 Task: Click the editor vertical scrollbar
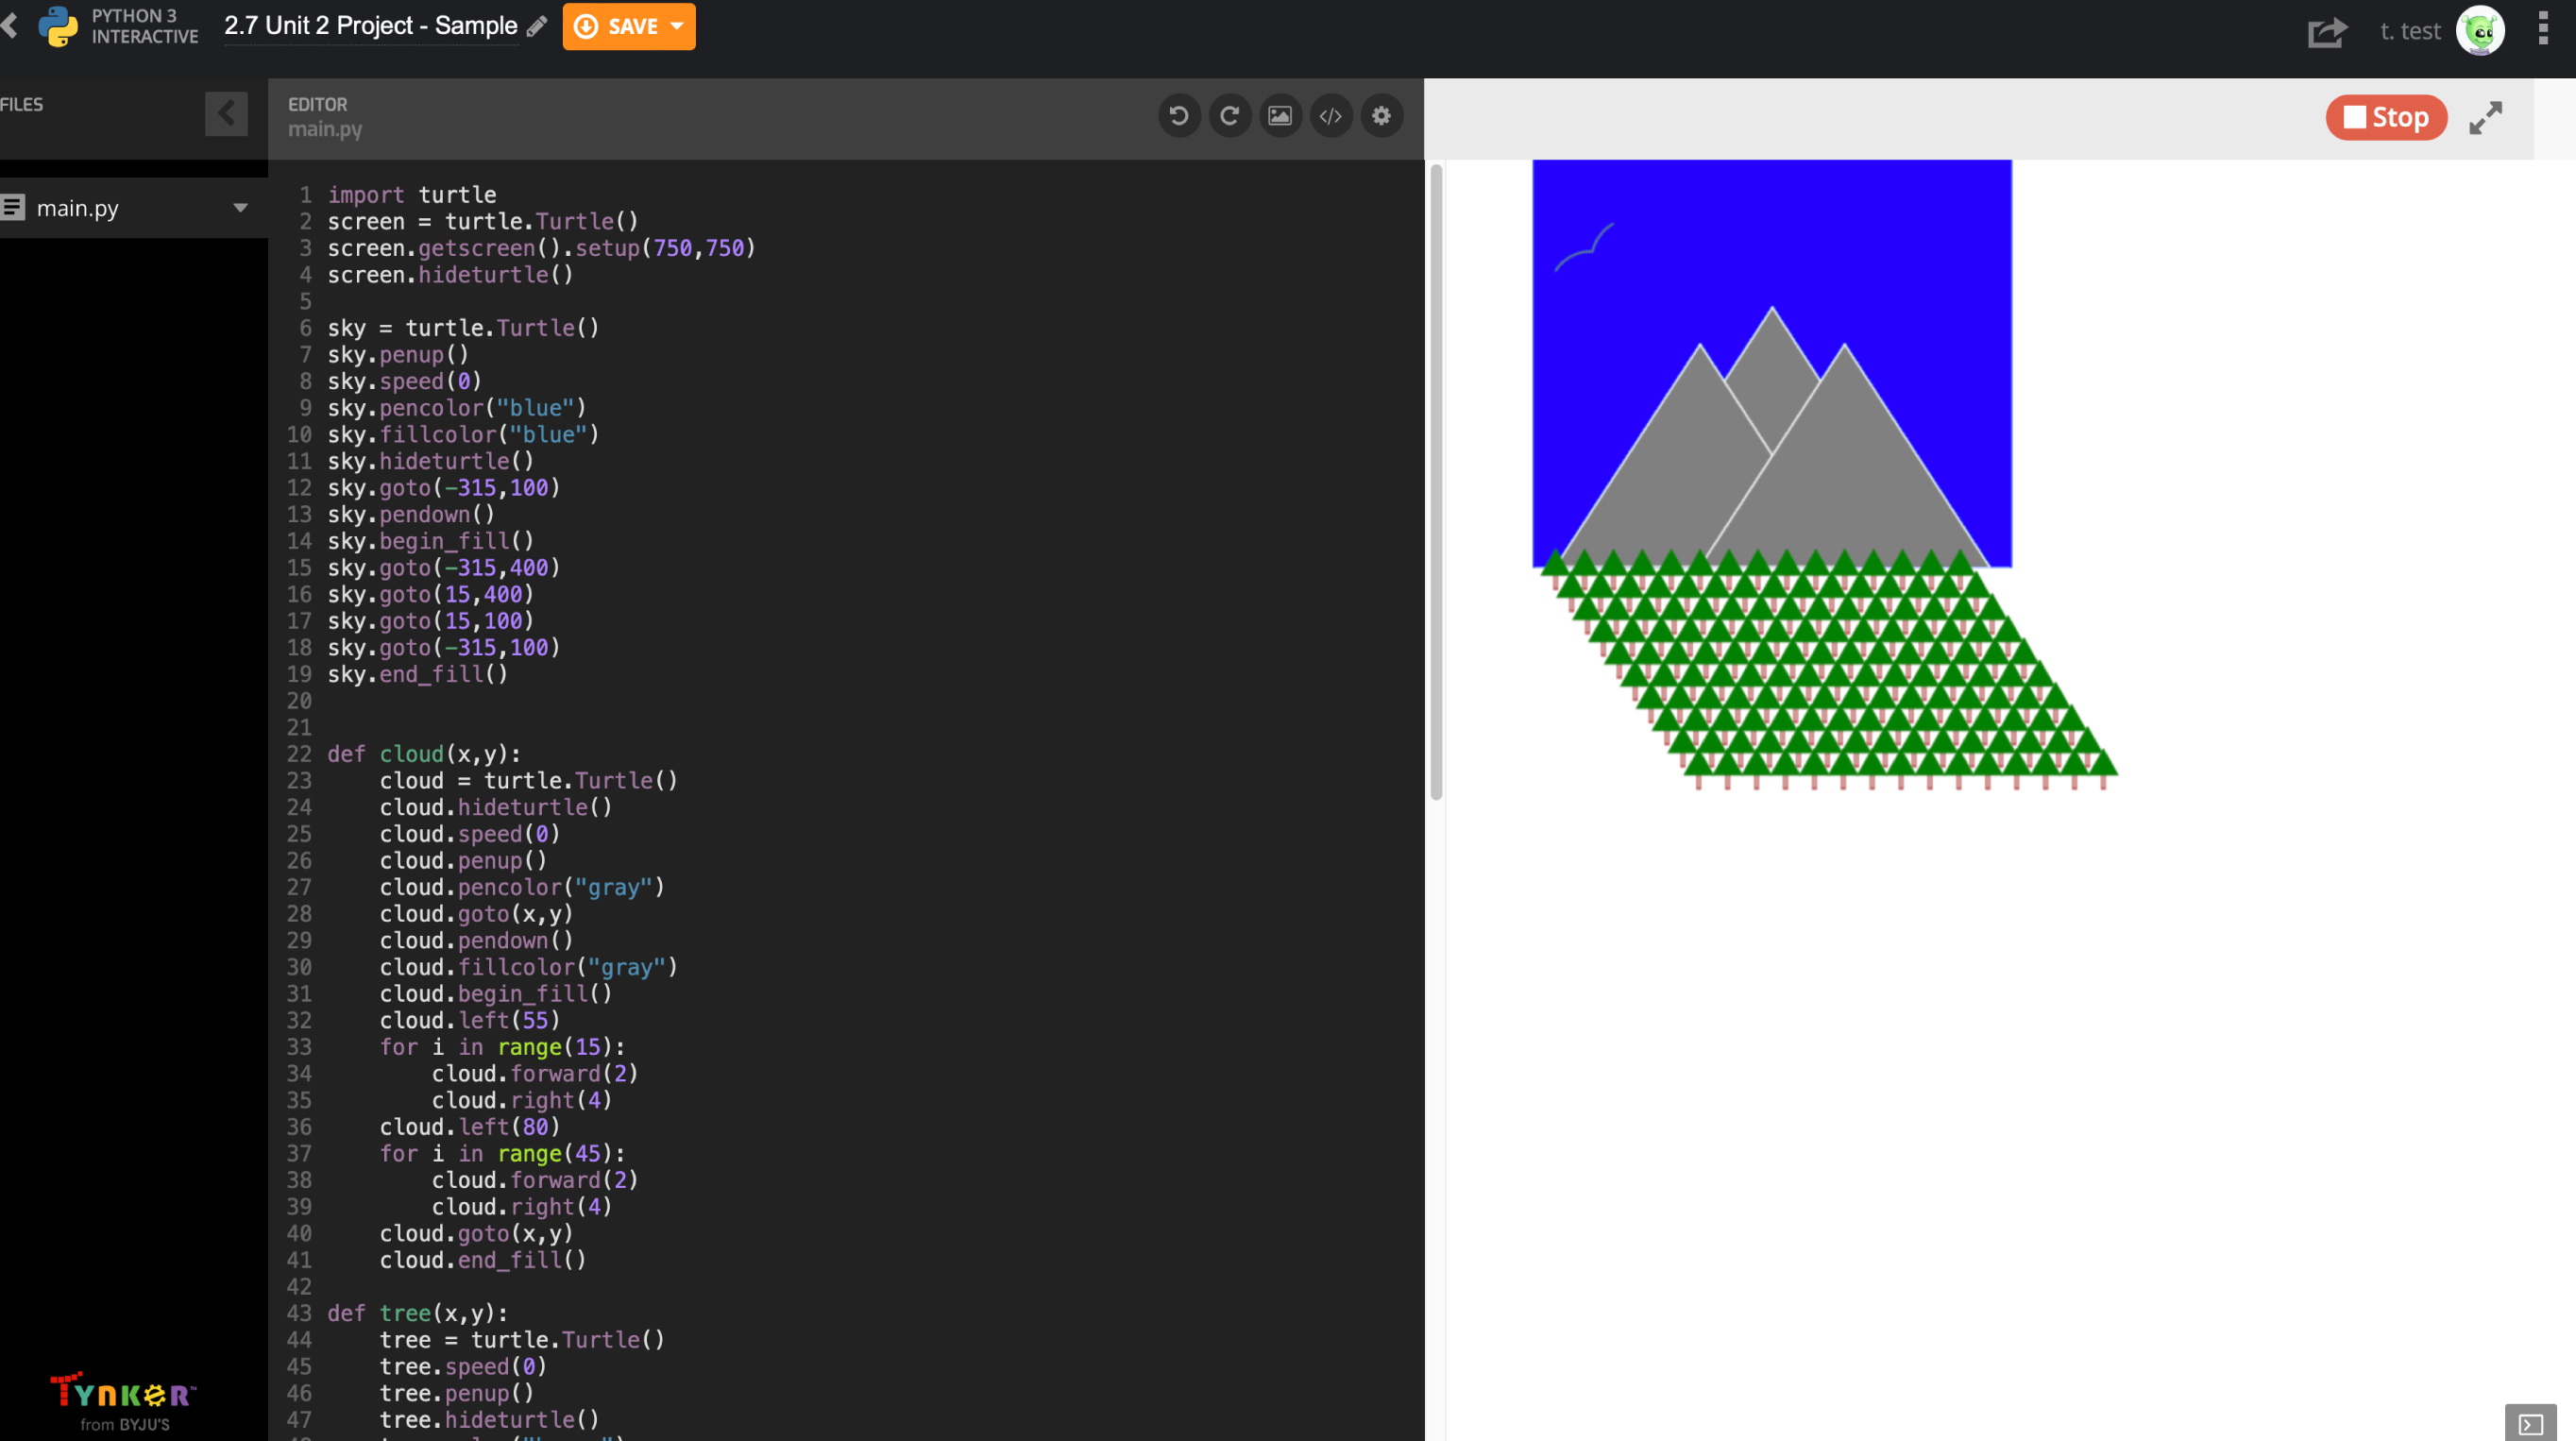(x=1436, y=482)
